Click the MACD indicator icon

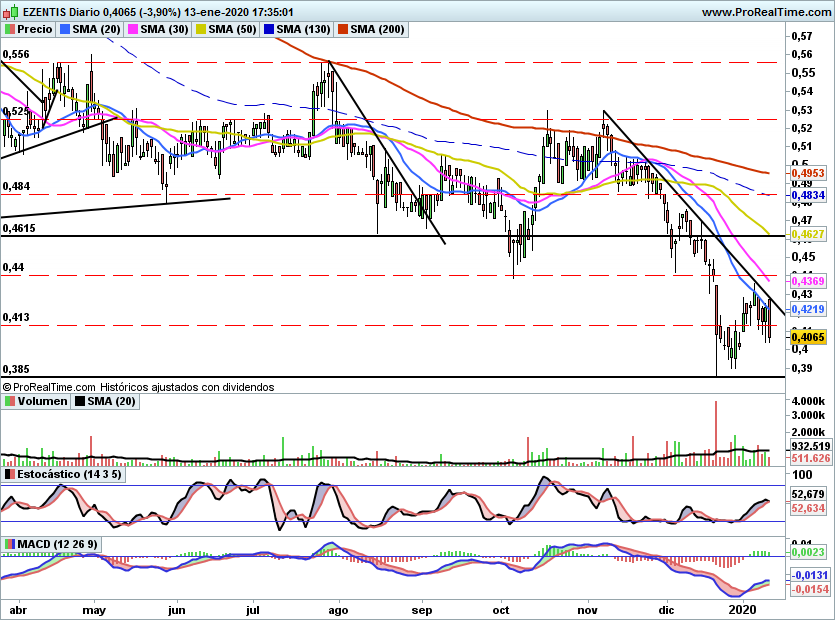pyautogui.click(x=10, y=544)
